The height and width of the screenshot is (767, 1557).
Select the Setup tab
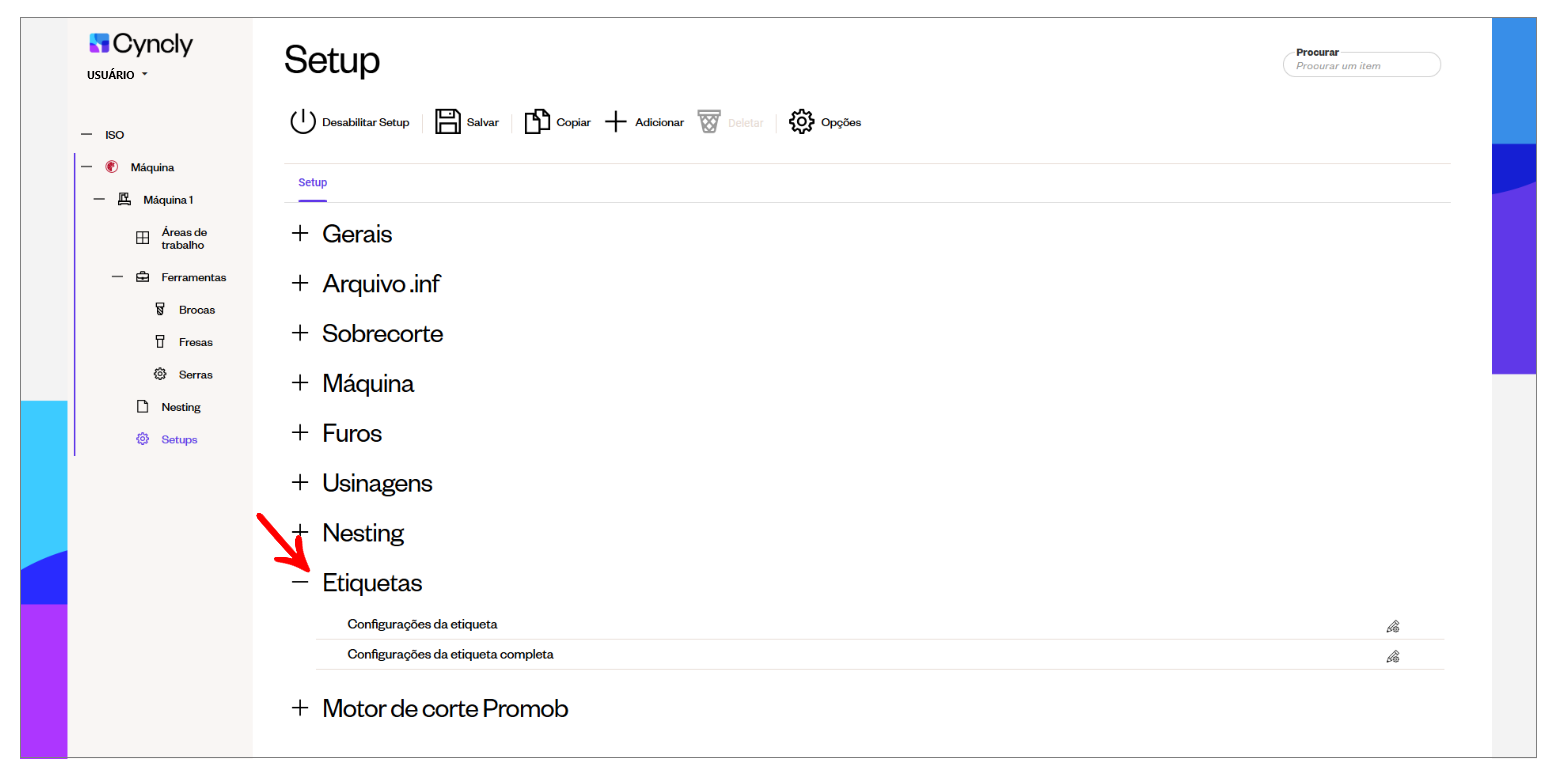[x=313, y=183]
